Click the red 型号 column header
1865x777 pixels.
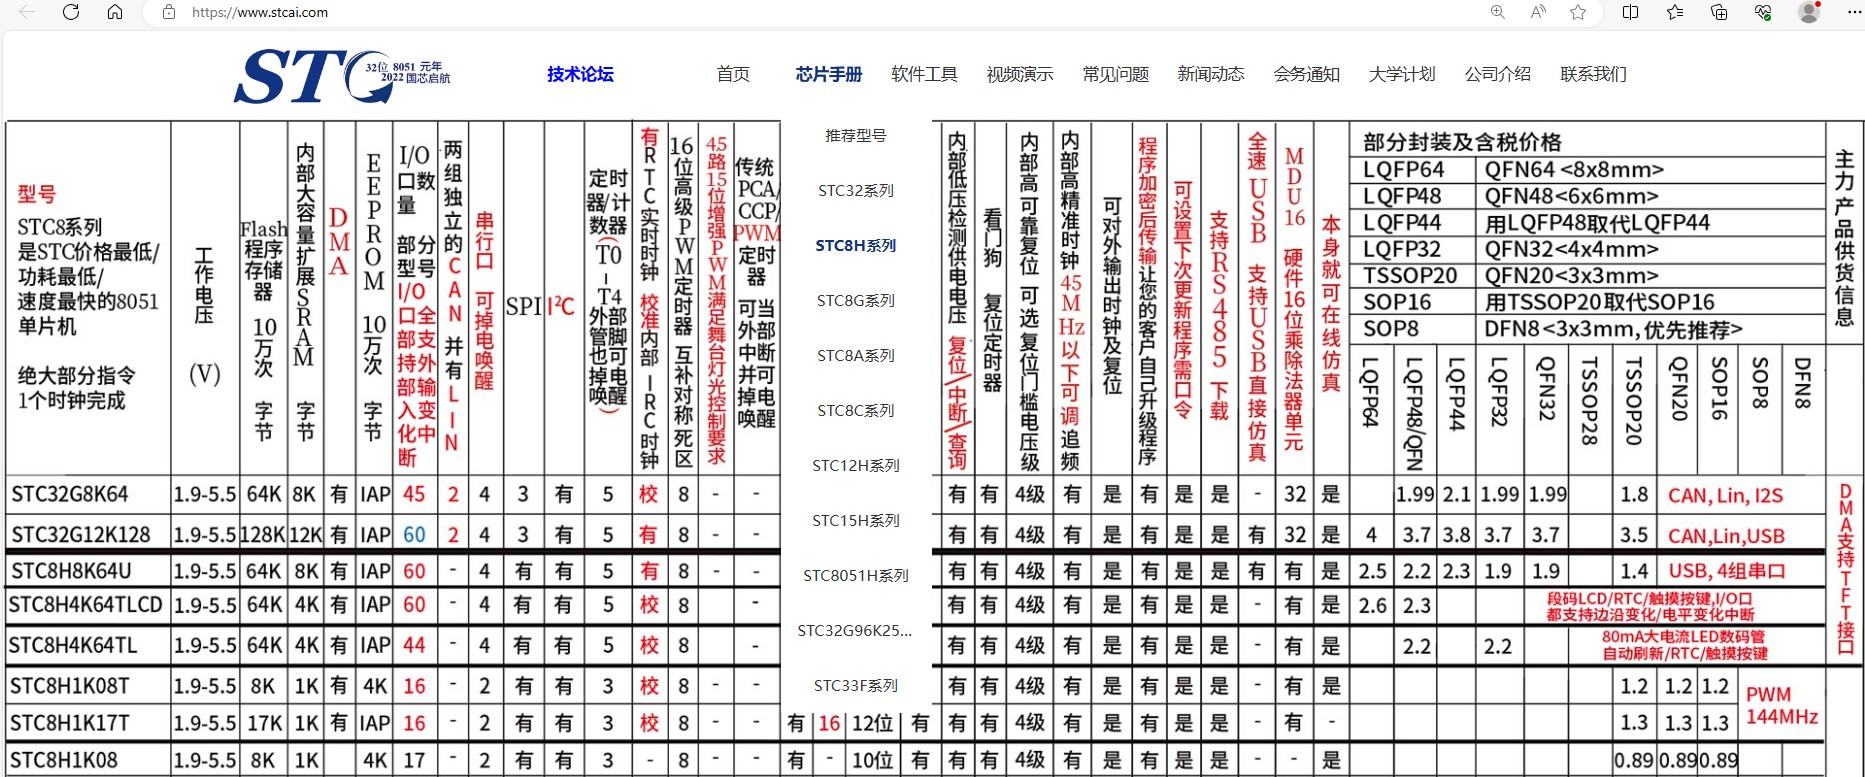click(36, 194)
